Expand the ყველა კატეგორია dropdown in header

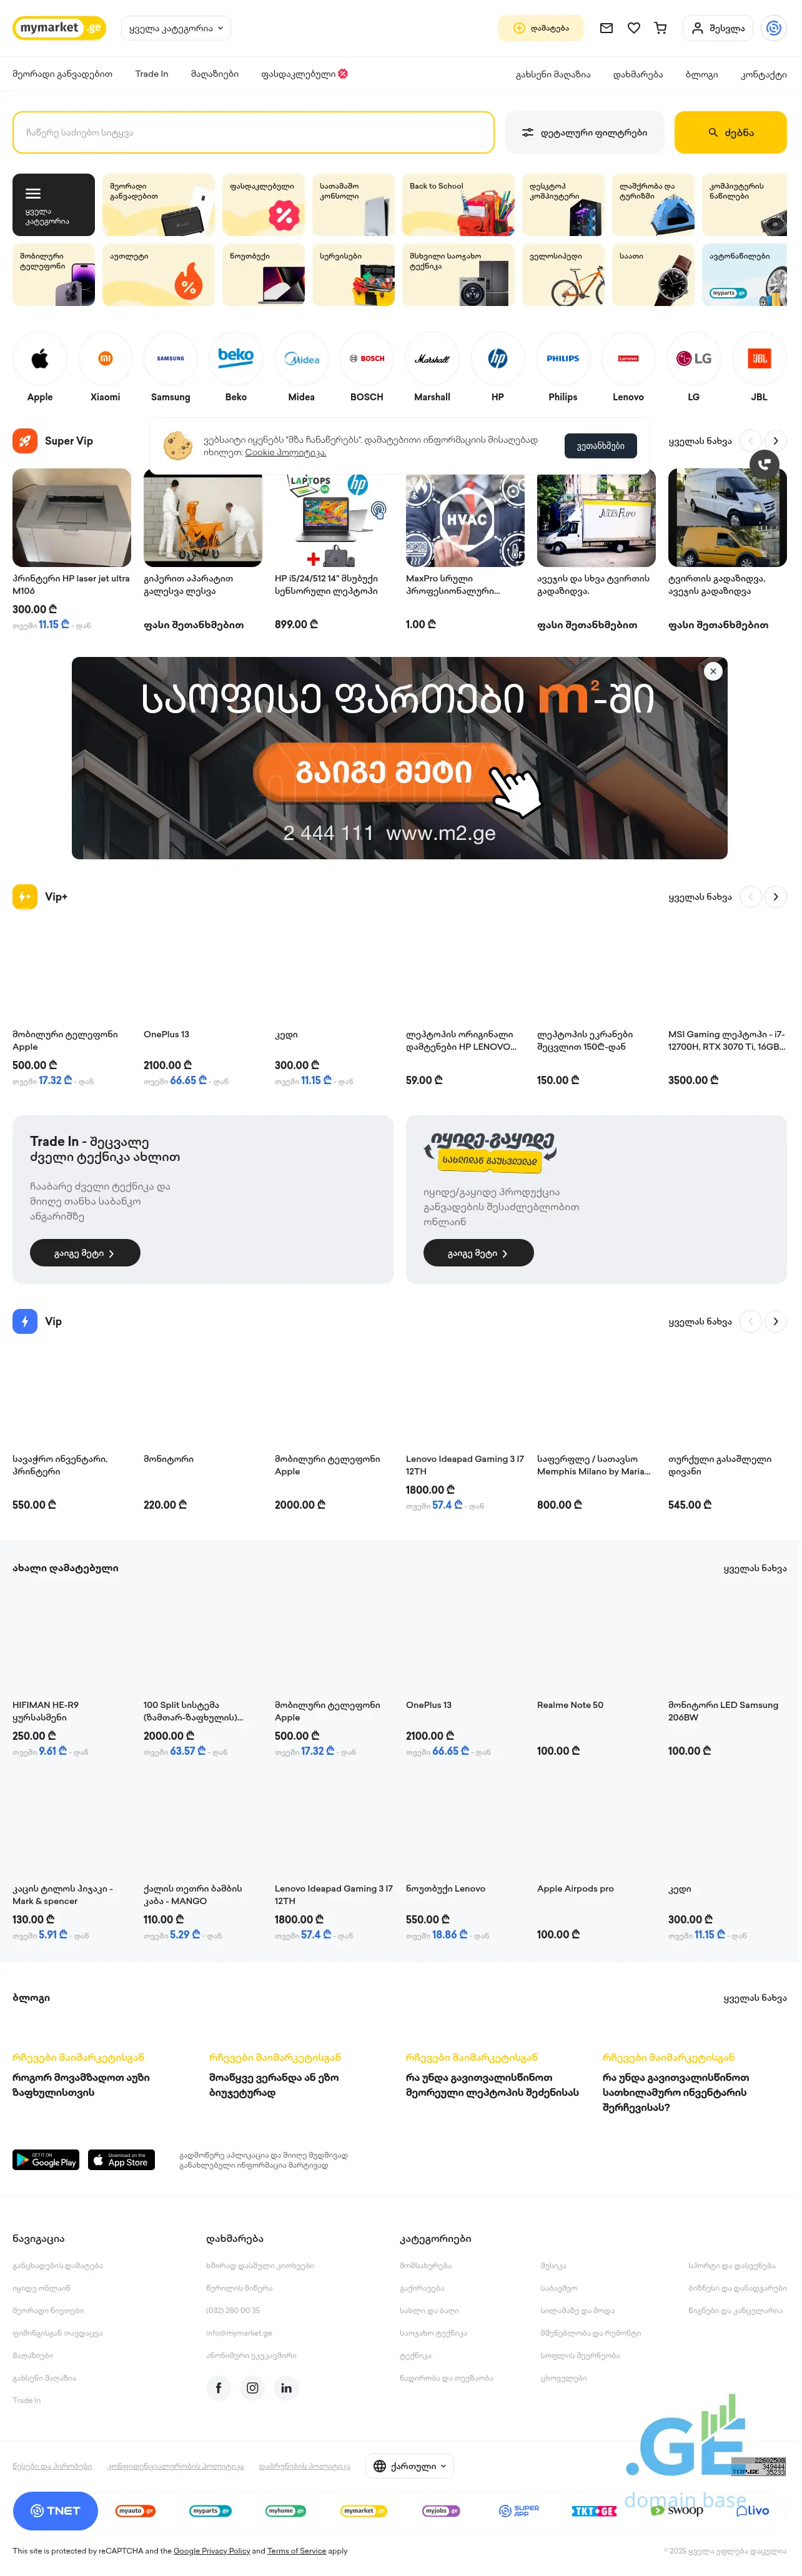pyautogui.click(x=175, y=28)
